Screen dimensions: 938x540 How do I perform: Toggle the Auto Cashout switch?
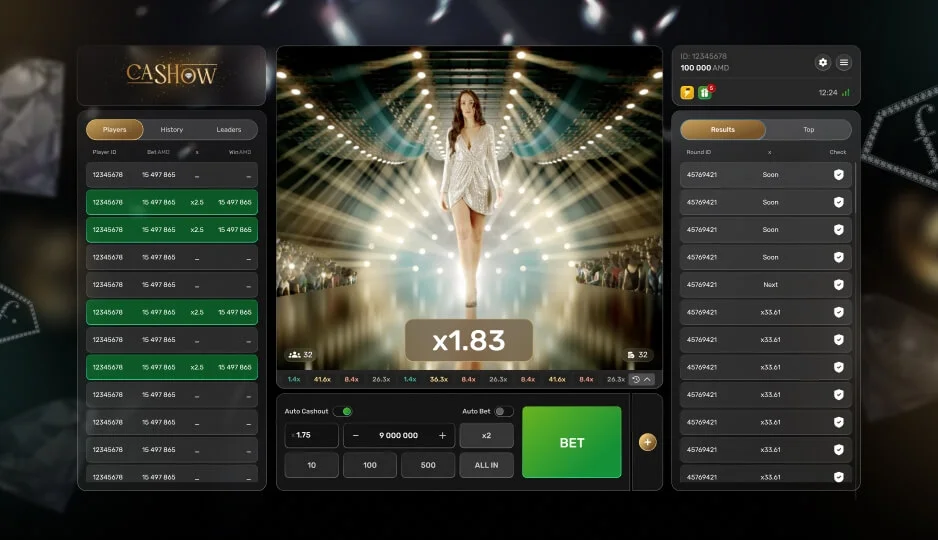click(343, 411)
